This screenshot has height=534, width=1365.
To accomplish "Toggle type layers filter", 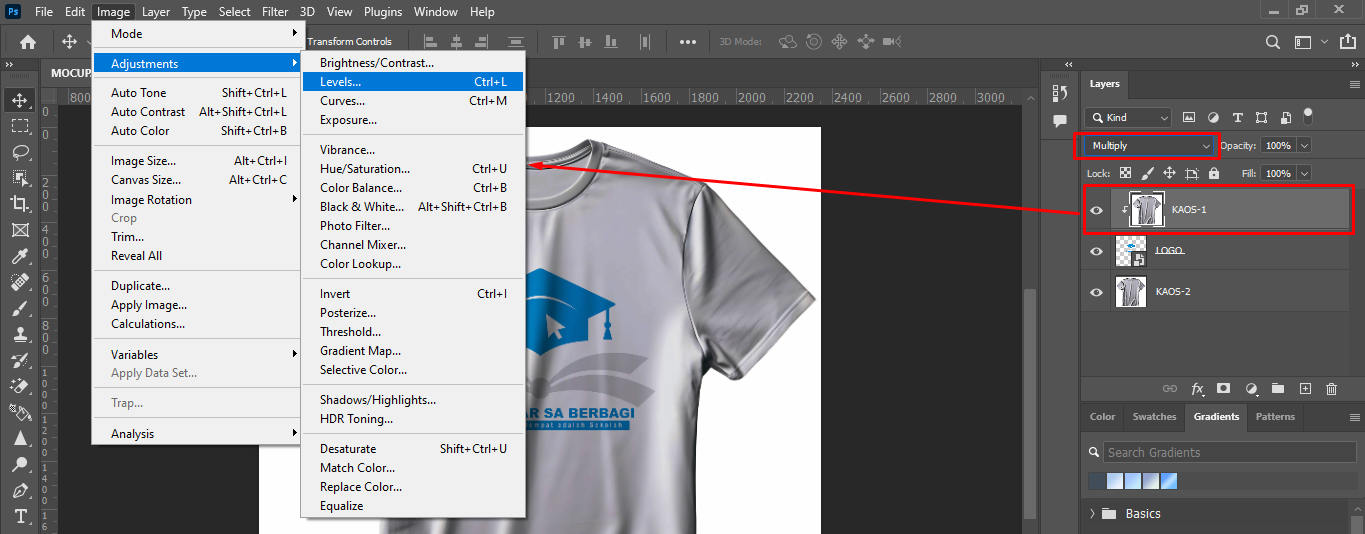I will [x=1238, y=117].
